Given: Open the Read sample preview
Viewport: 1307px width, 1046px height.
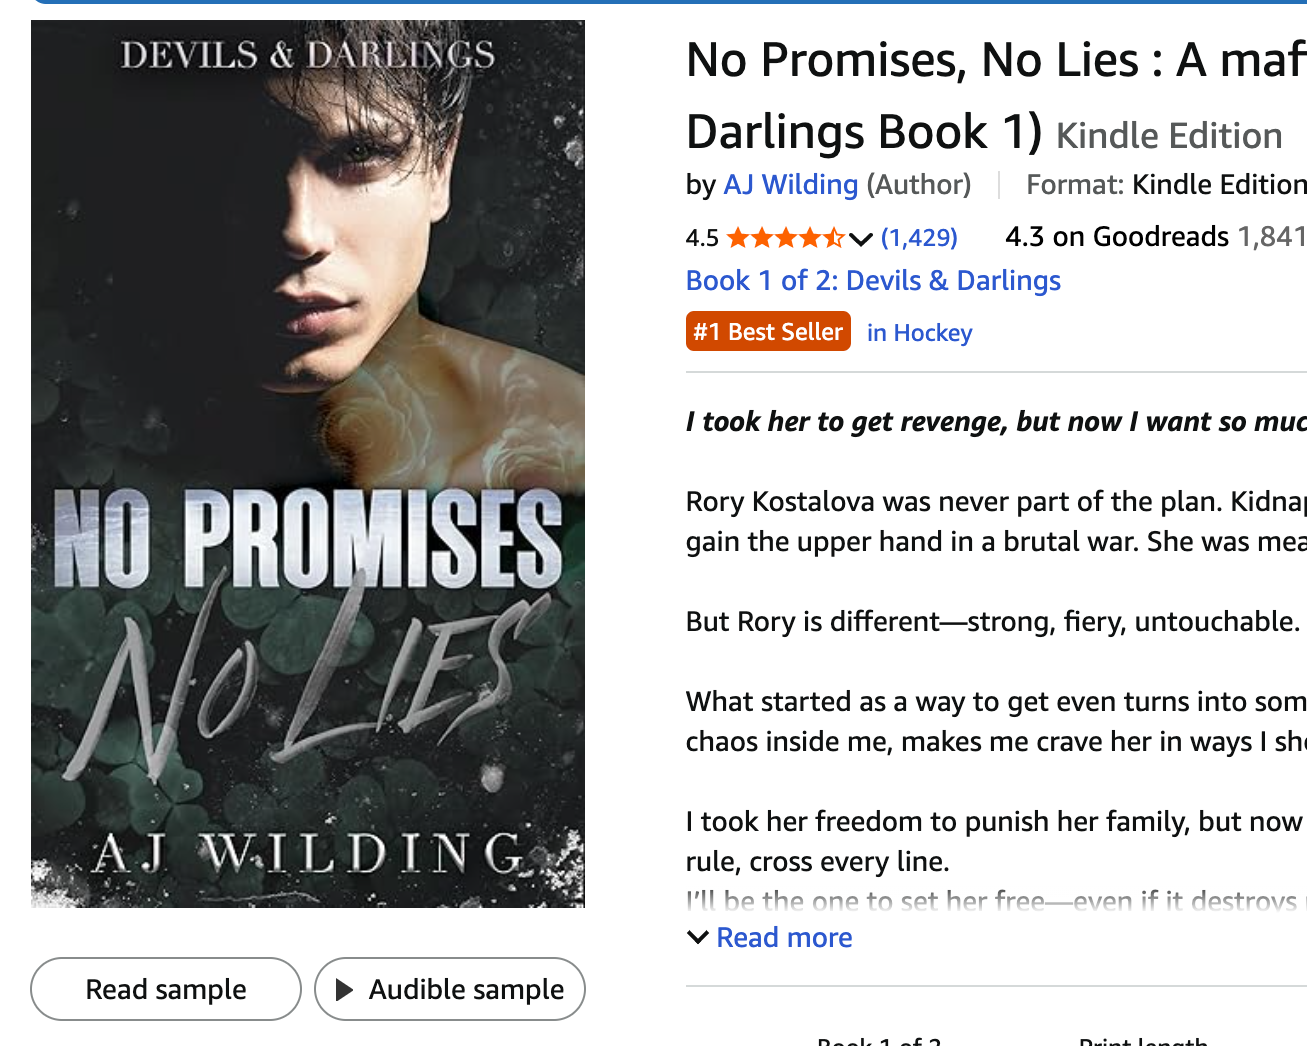Looking at the screenshot, I should (x=166, y=990).
